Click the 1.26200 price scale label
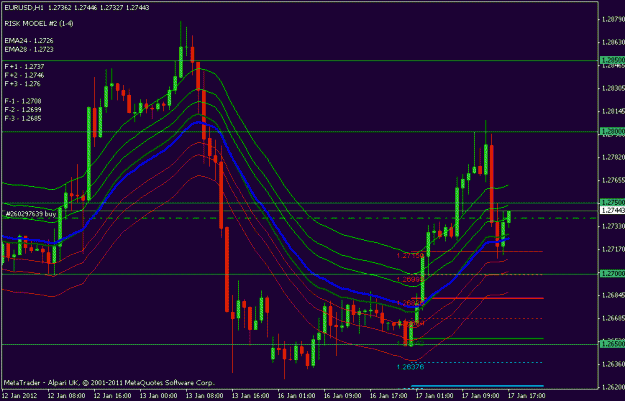This screenshot has height=401, width=625. (x=613, y=387)
